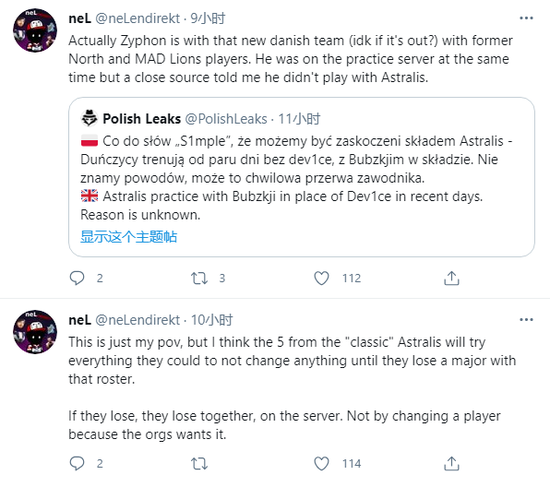Click 显示这个主题帖 show thread link
The image size is (550, 487).
coord(128,237)
